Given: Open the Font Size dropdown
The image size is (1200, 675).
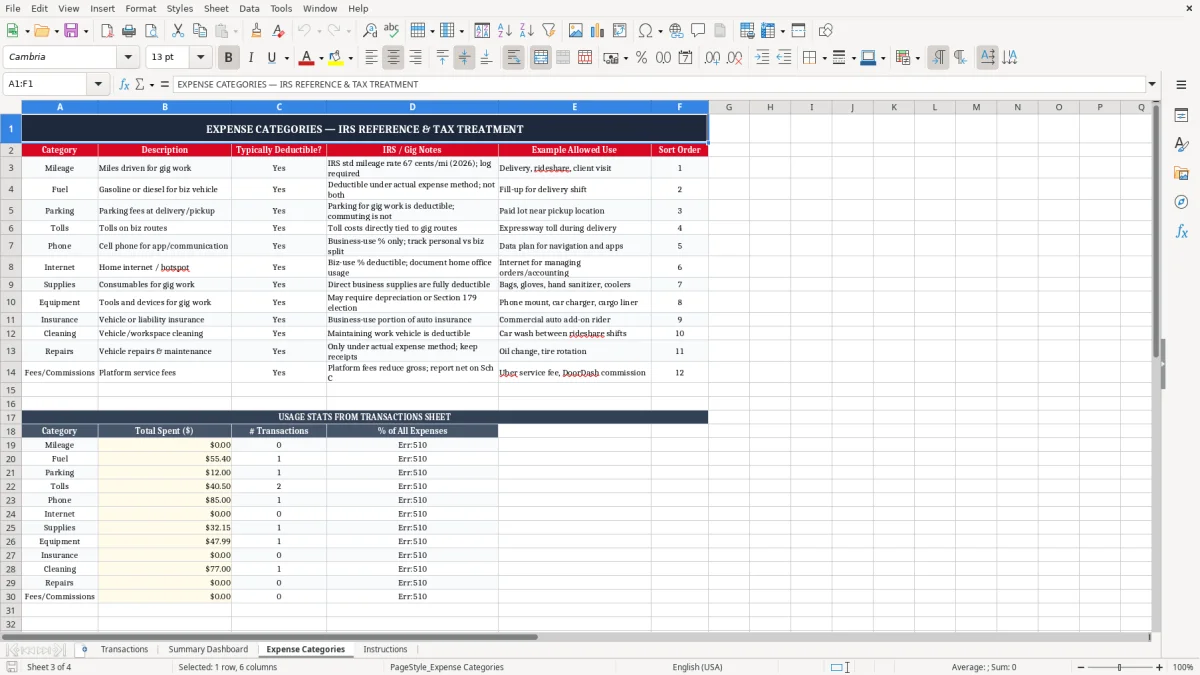Looking at the screenshot, I should (200, 57).
